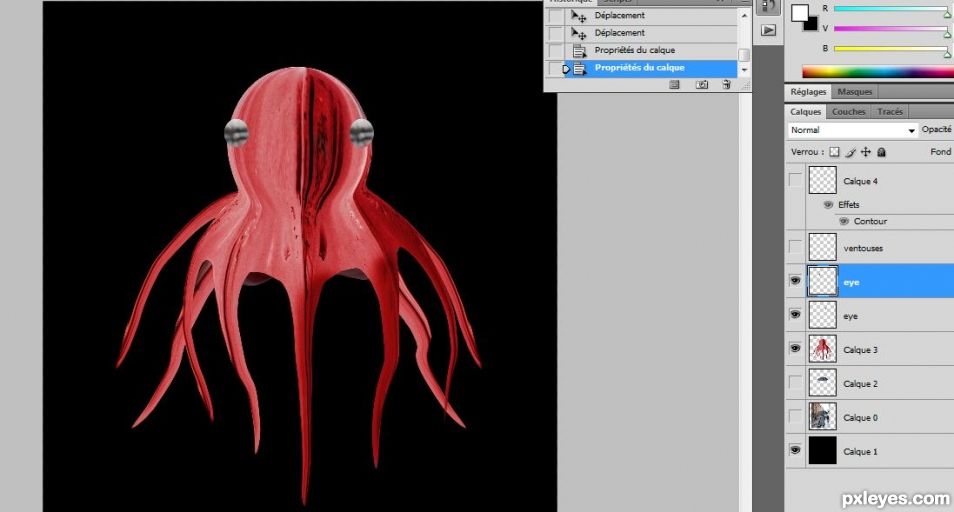Show the ventouses layer
Screen dimensions: 954x512
795,247
